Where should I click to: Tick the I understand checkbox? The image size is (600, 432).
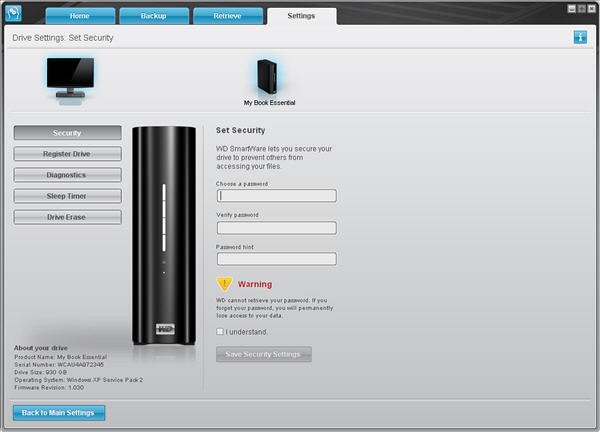(x=220, y=332)
